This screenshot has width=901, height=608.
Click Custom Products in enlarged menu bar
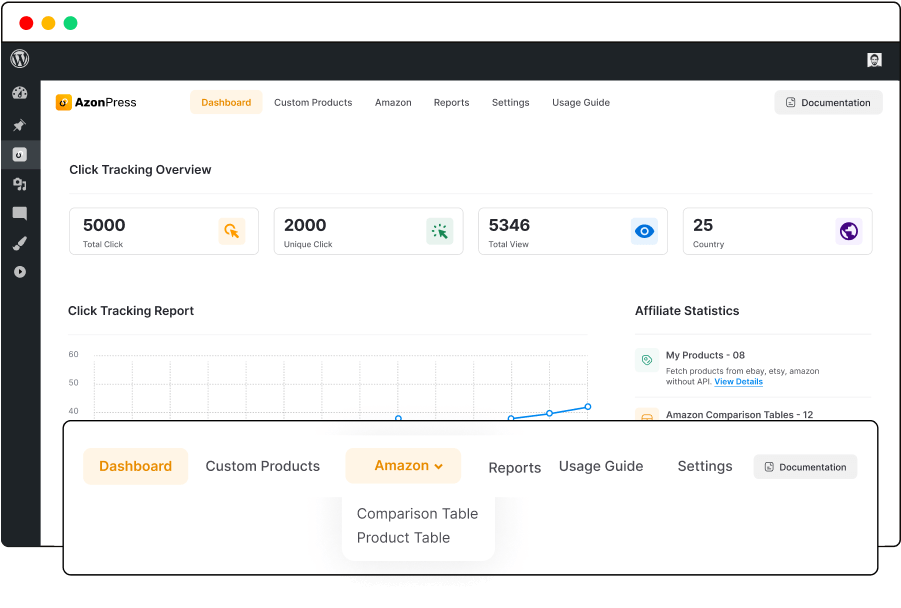[263, 466]
